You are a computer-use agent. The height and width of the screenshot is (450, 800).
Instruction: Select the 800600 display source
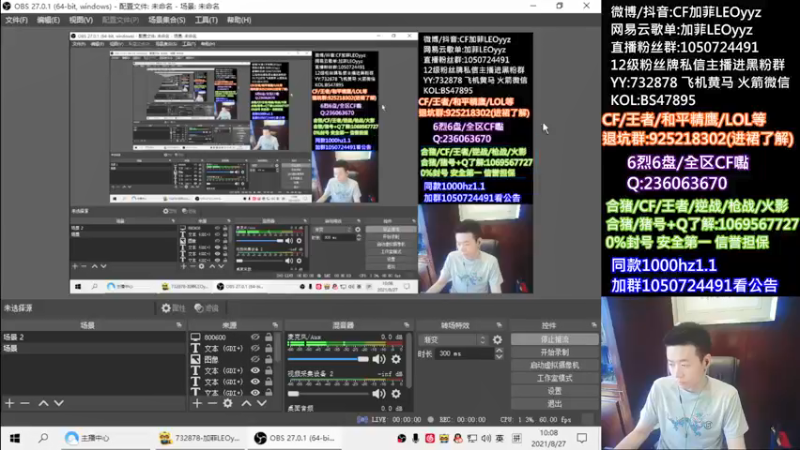pos(215,337)
